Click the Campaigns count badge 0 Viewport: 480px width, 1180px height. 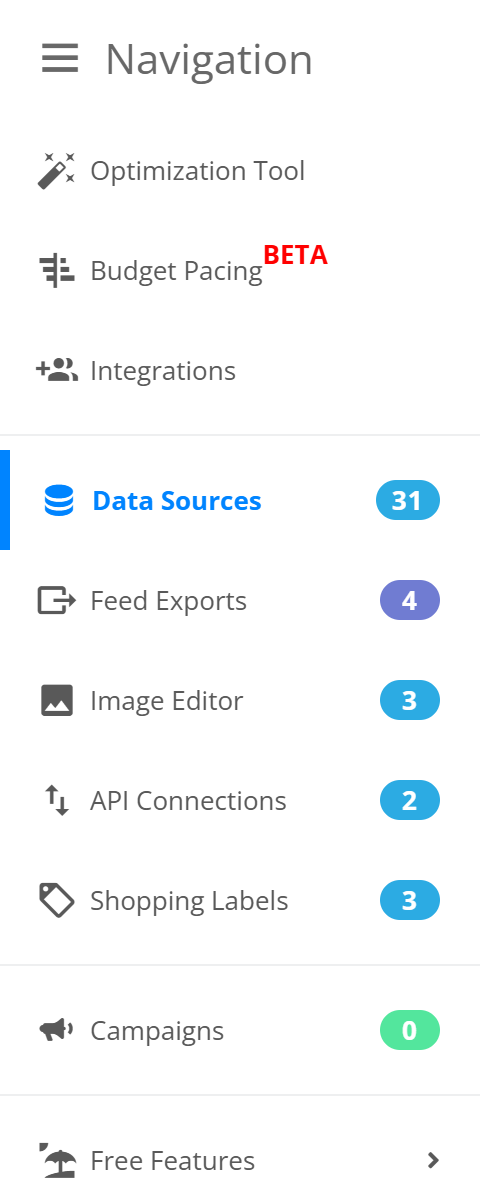[410, 1030]
